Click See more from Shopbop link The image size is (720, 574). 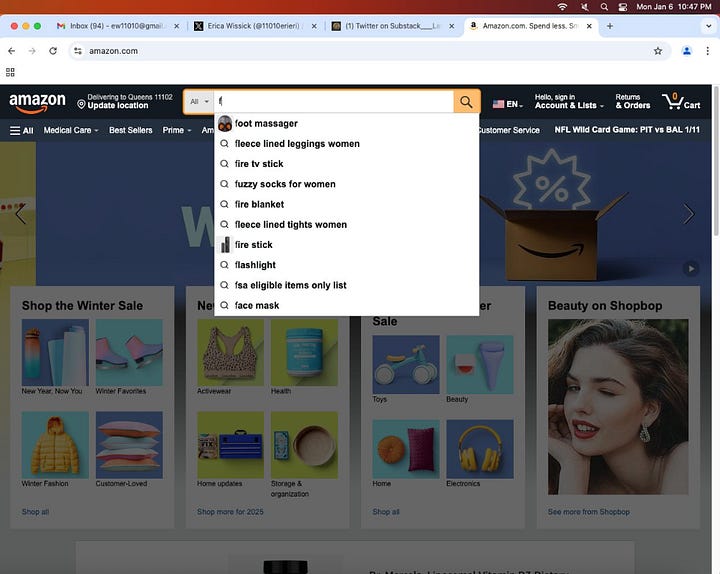[x=589, y=512]
